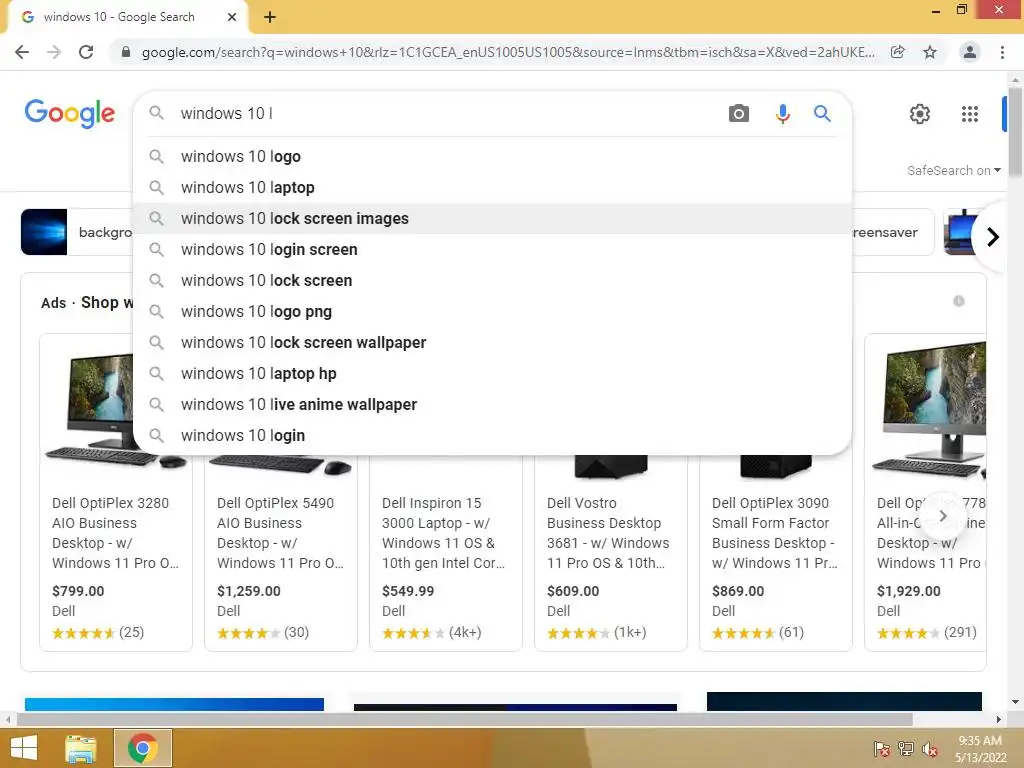The width and height of the screenshot is (1024, 768).
Task: Open File Explorer from the taskbar
Action: [x=81, y=748]
